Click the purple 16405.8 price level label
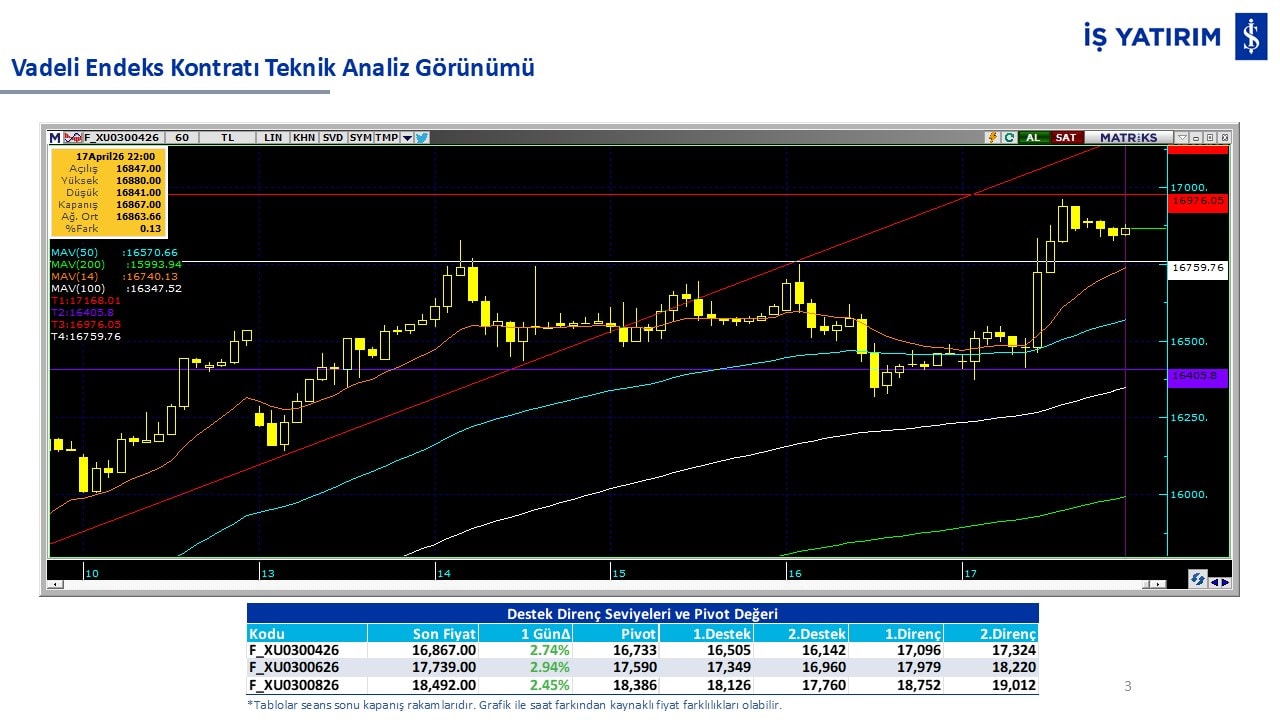 [1197, 376]
